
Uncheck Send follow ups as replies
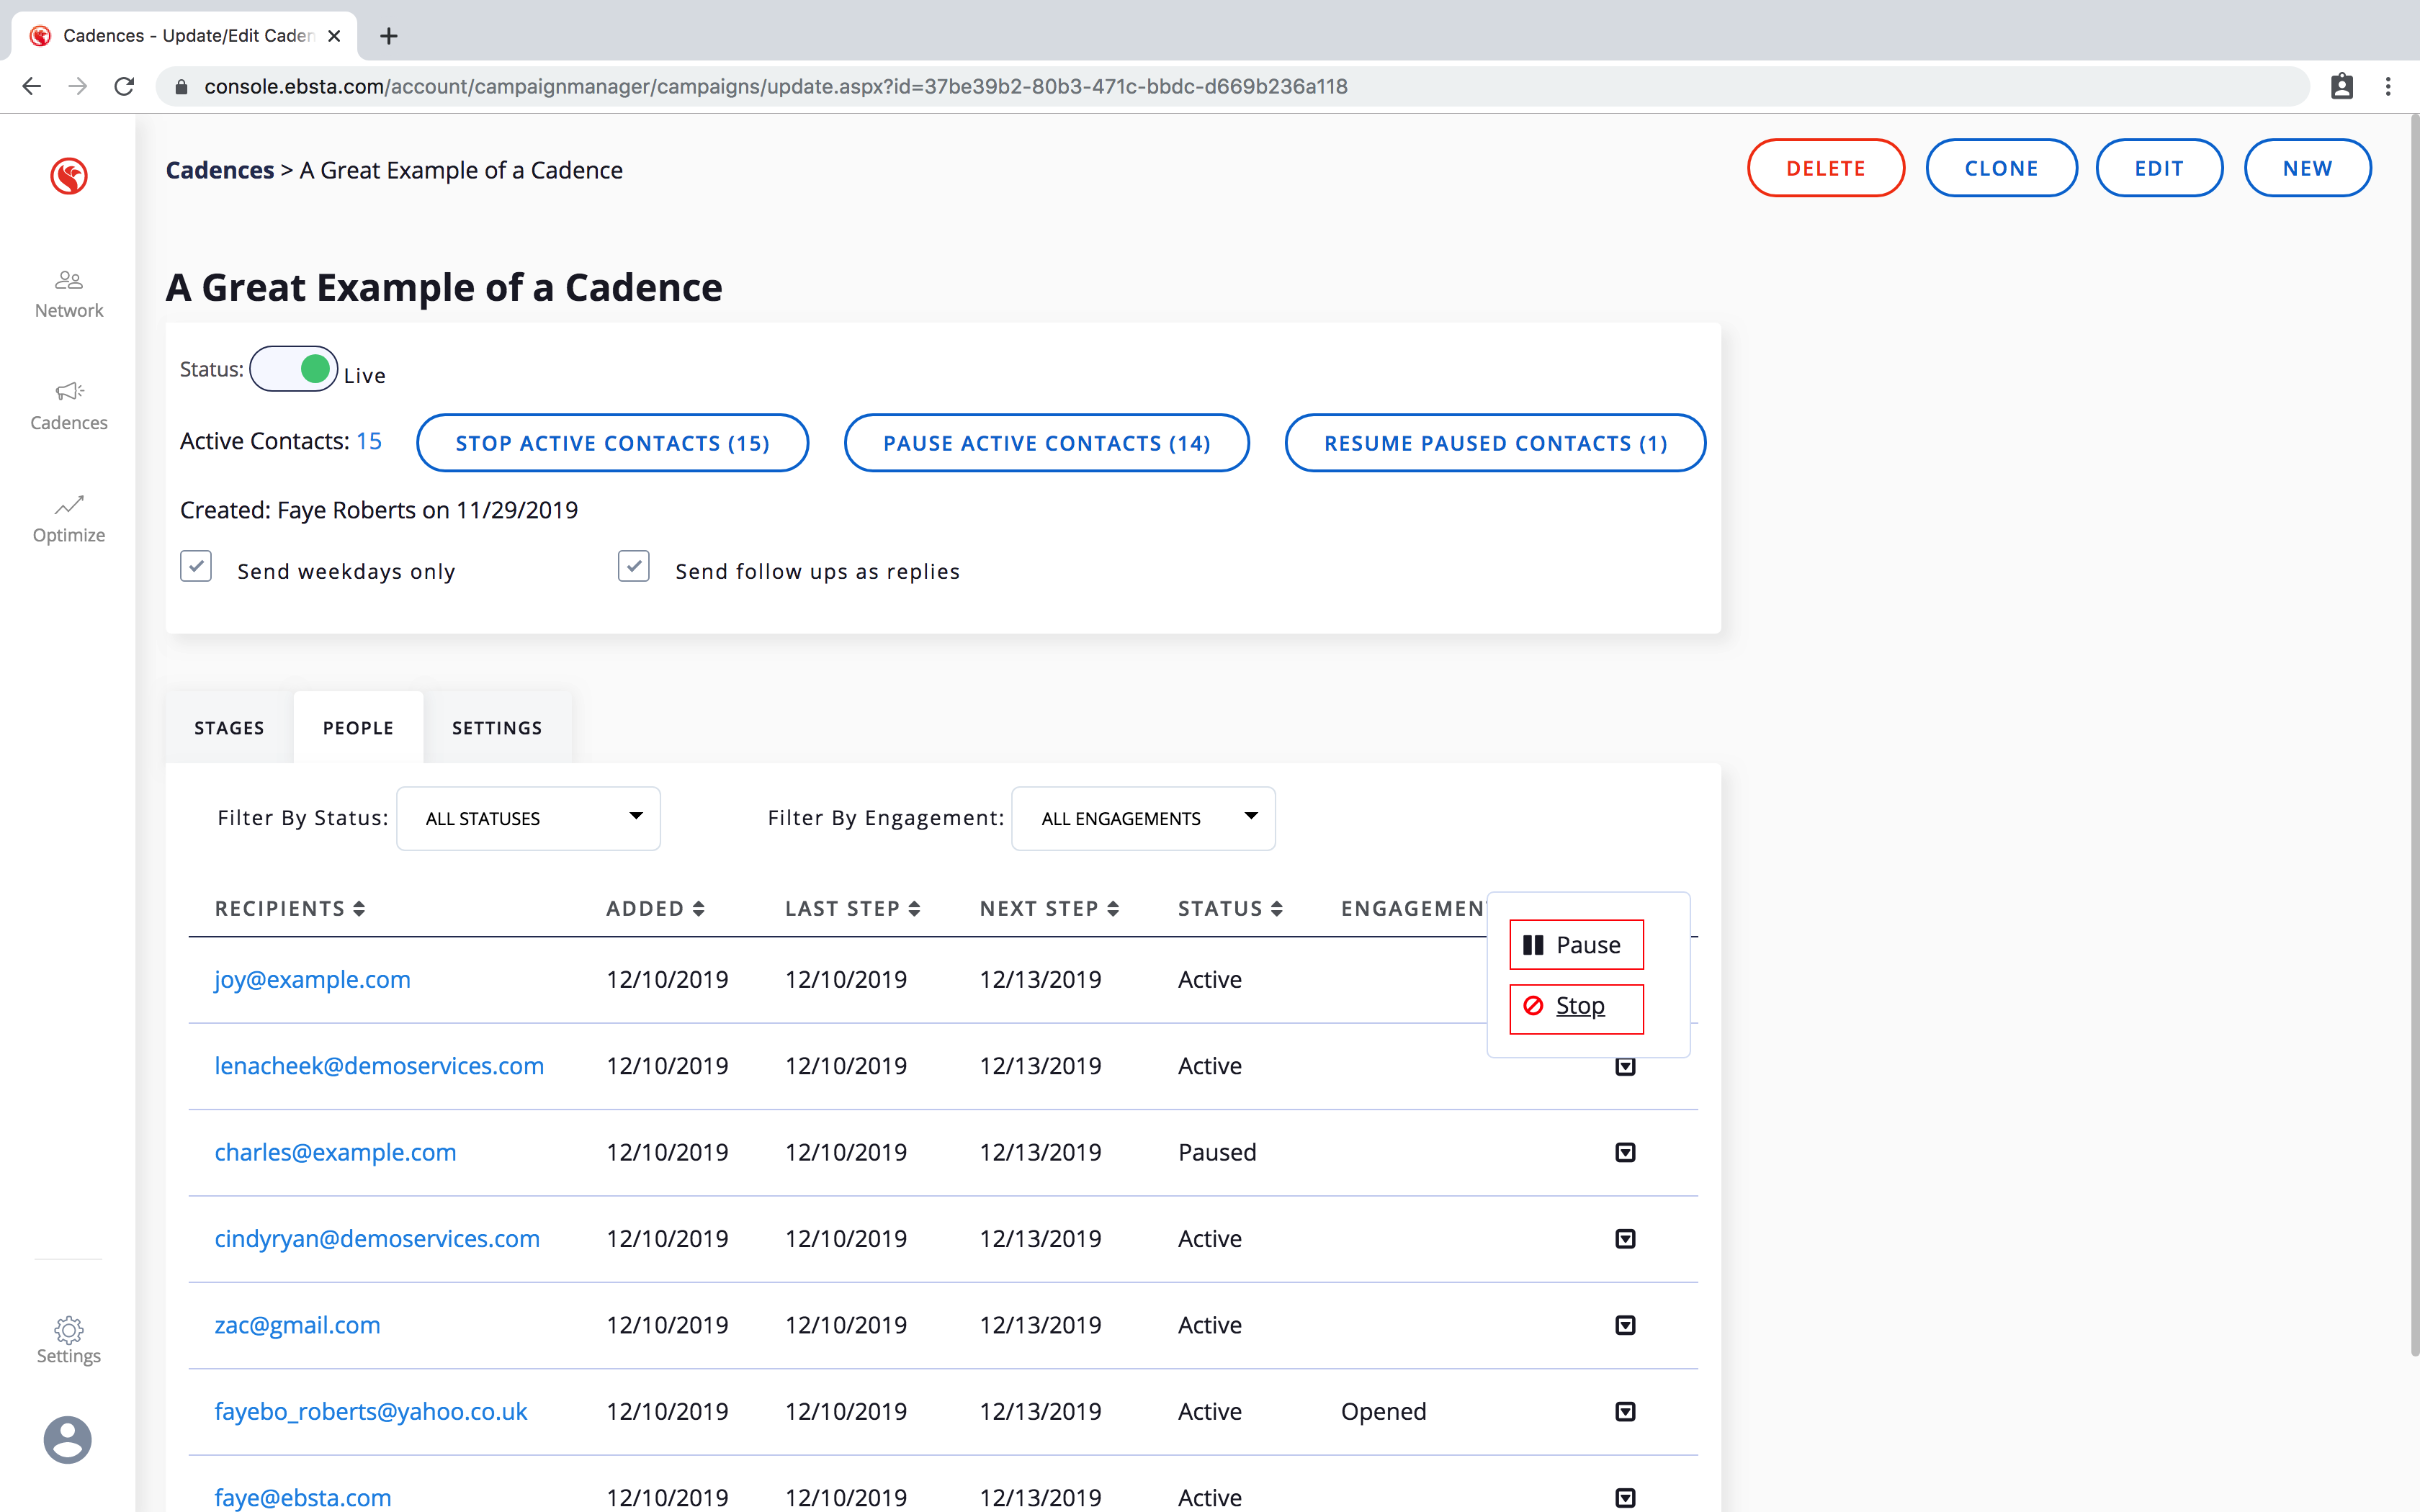pyautogui.click(x=634, y=566)
